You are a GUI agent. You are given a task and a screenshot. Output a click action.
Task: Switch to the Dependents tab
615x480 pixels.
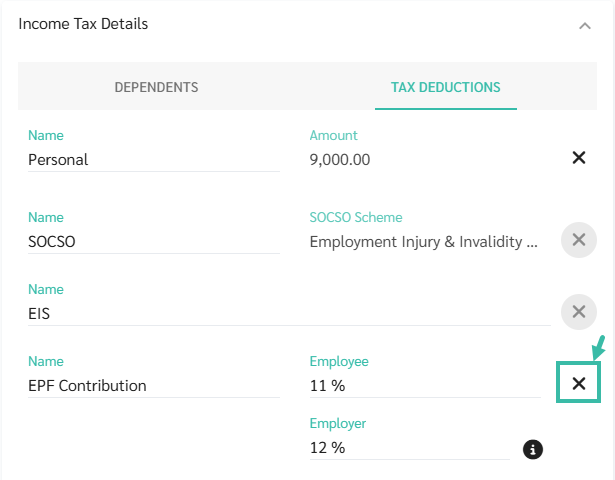[x=156, y=87]
